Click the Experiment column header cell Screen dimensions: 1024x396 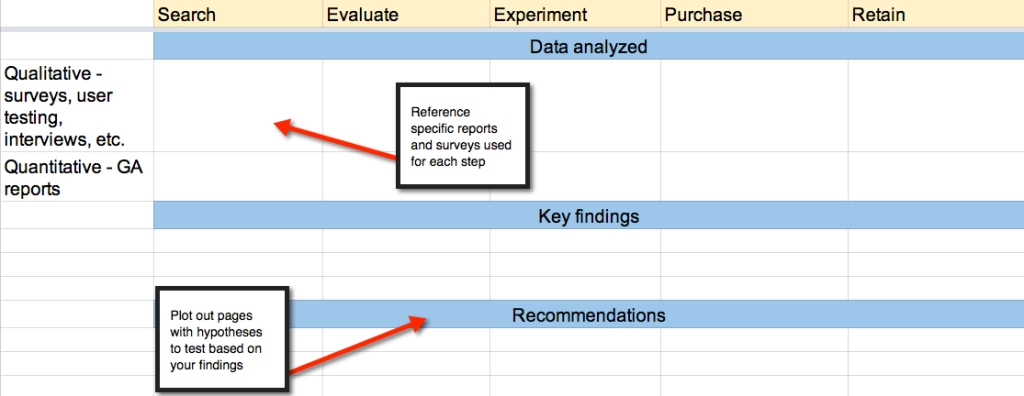[575, 14]
